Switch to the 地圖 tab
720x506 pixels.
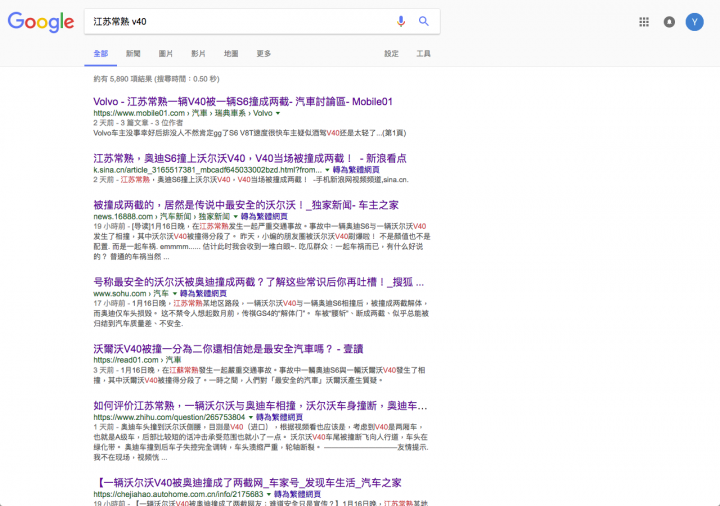(x=231, y=54)
